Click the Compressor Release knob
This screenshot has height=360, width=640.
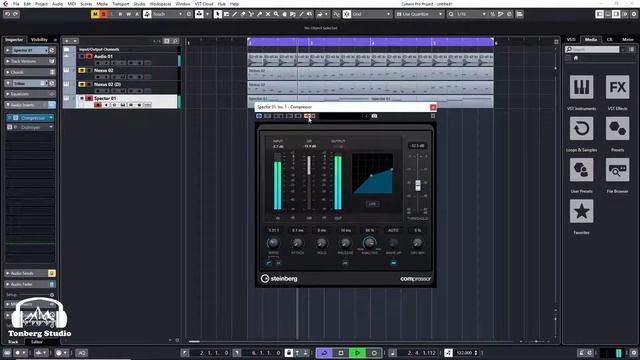pyautogui.click(x=345, y=243)
